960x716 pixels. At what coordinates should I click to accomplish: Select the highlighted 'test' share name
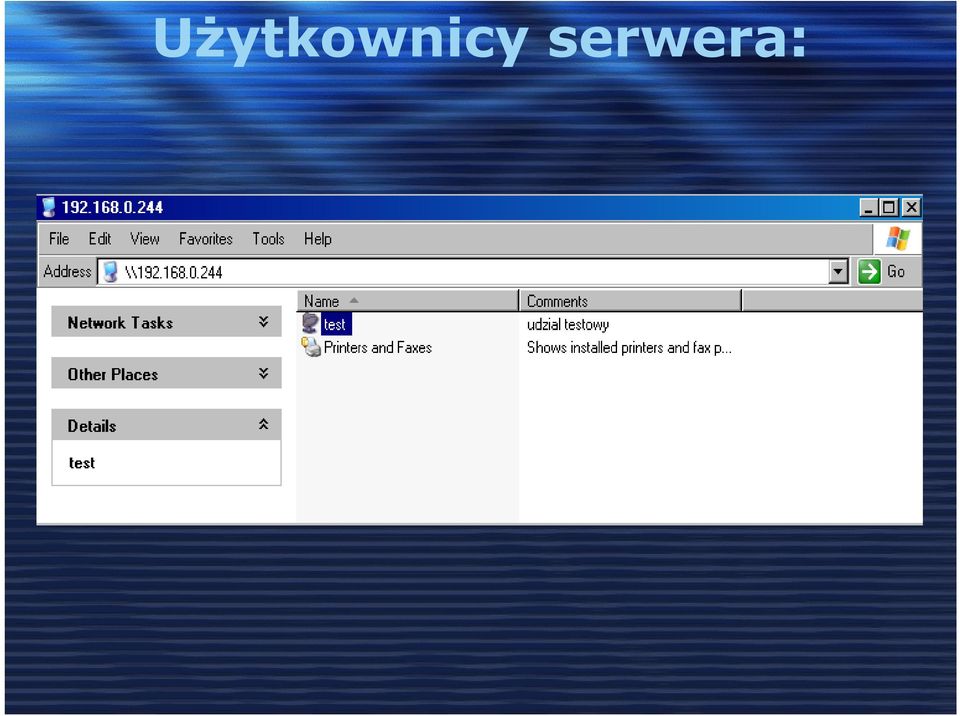[x=335, y=324]
